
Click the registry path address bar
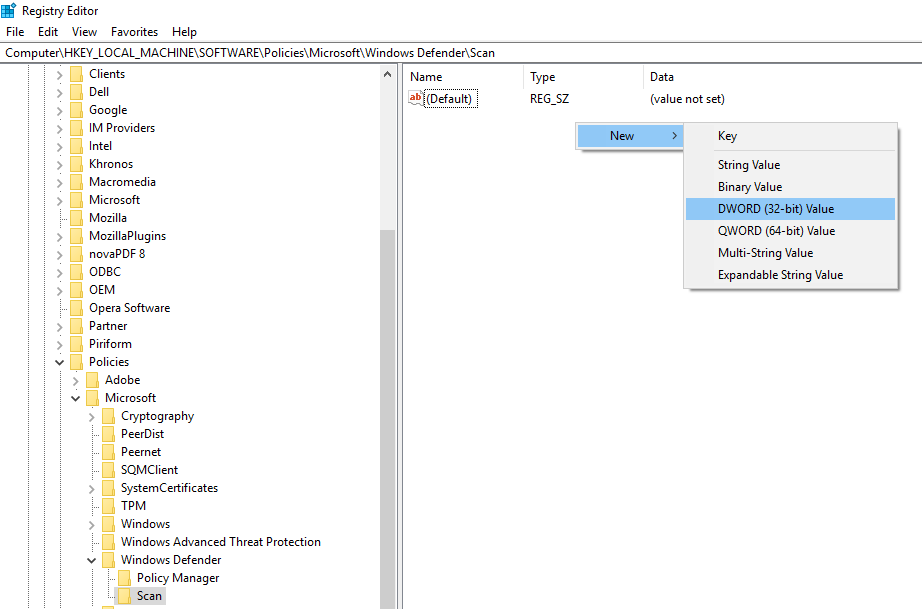(300, 51)
